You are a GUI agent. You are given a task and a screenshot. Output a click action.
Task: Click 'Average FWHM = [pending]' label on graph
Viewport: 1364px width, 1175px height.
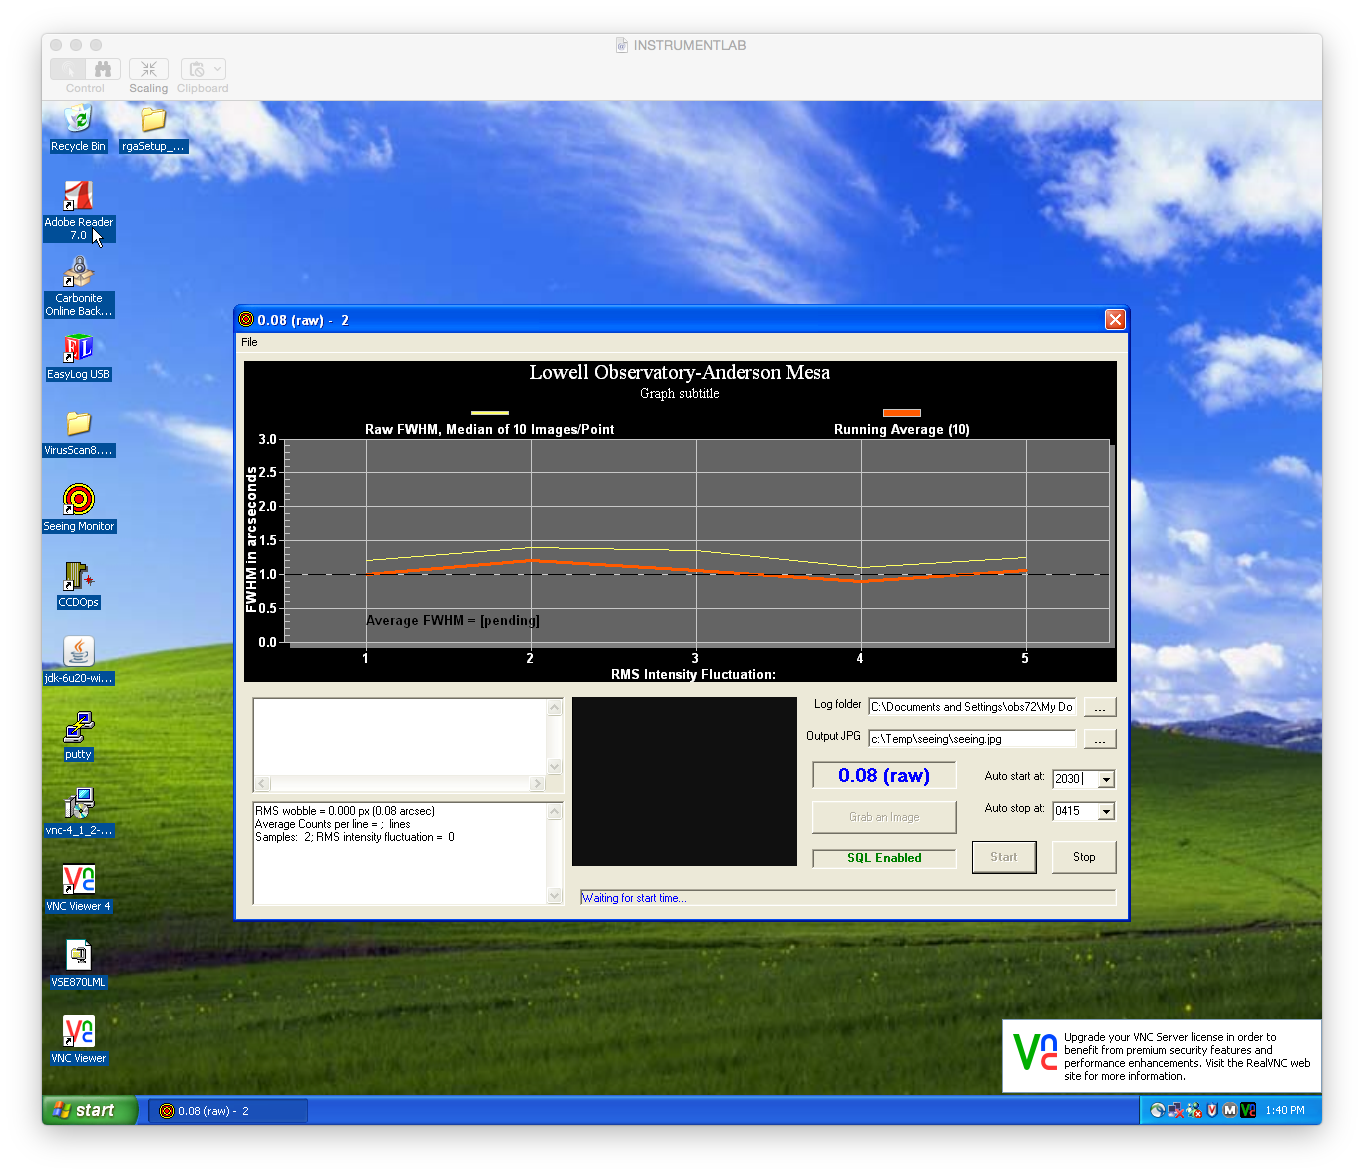click(x=453, y=620)
